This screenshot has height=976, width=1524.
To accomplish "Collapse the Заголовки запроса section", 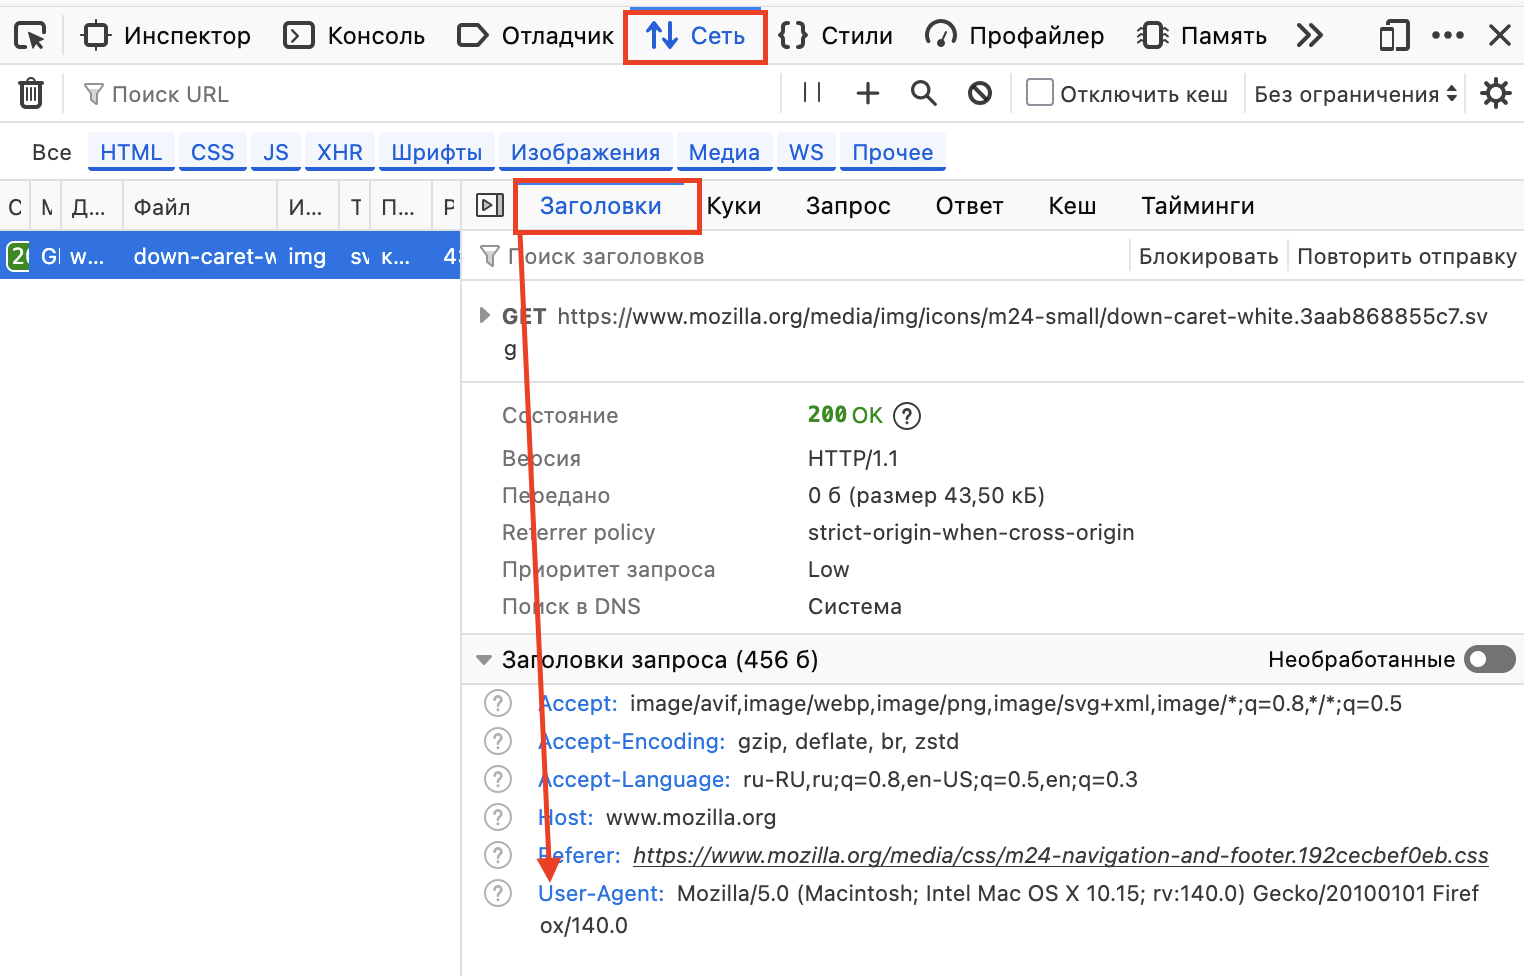I will 484,659.
